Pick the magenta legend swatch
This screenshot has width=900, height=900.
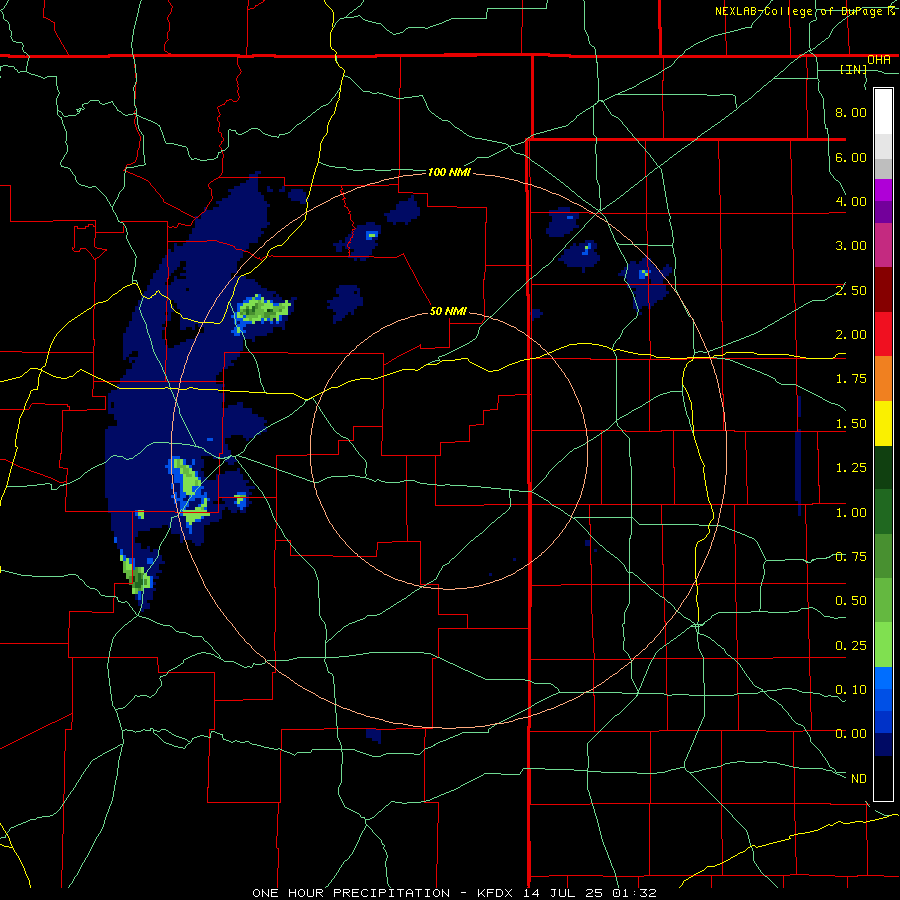point(883,190)
